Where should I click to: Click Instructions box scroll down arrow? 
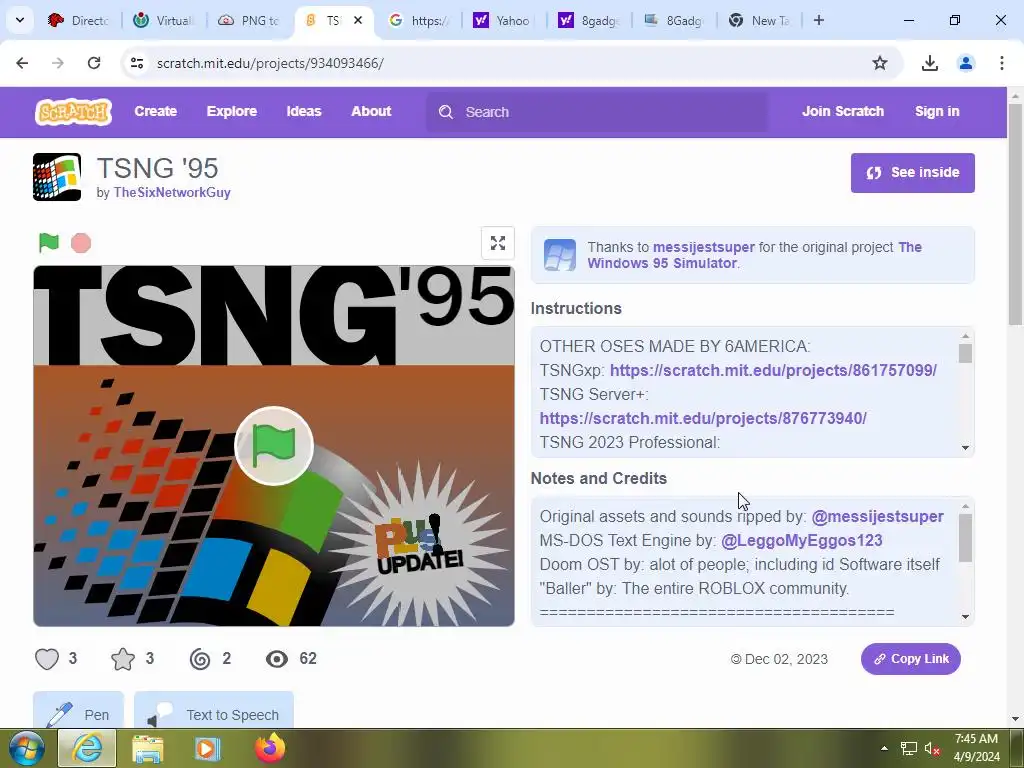965,448
